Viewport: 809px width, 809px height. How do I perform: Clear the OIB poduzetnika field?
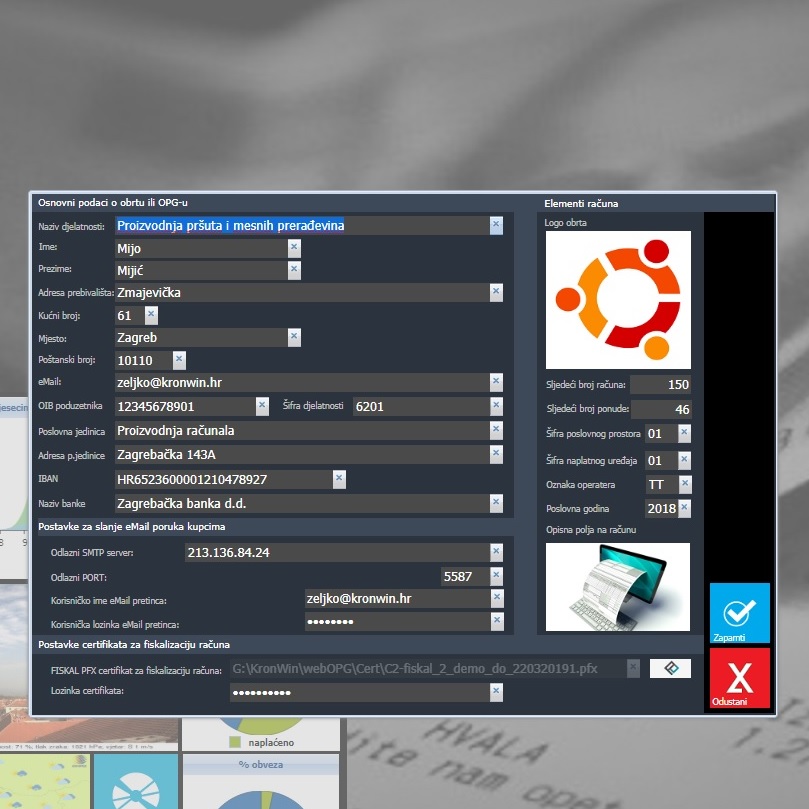(262, 406)
